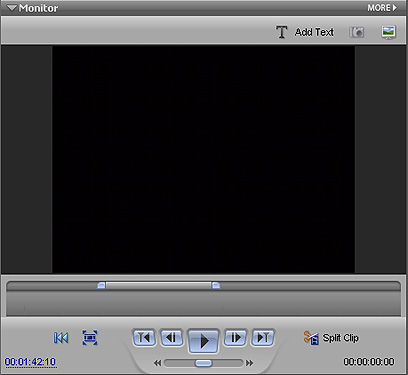Click the Add Text T icon
This screenshot has width=408, height=375.
[282, 32]
